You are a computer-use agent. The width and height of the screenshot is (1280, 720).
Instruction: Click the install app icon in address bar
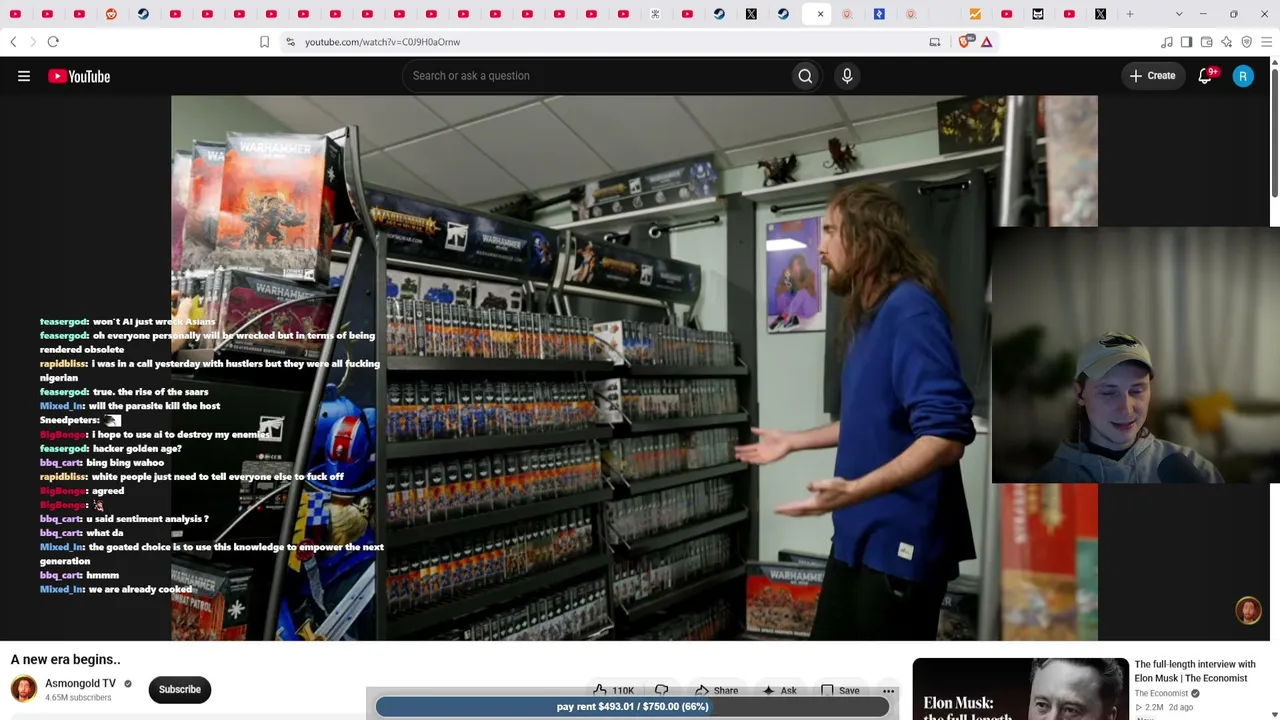coord(935,42)
